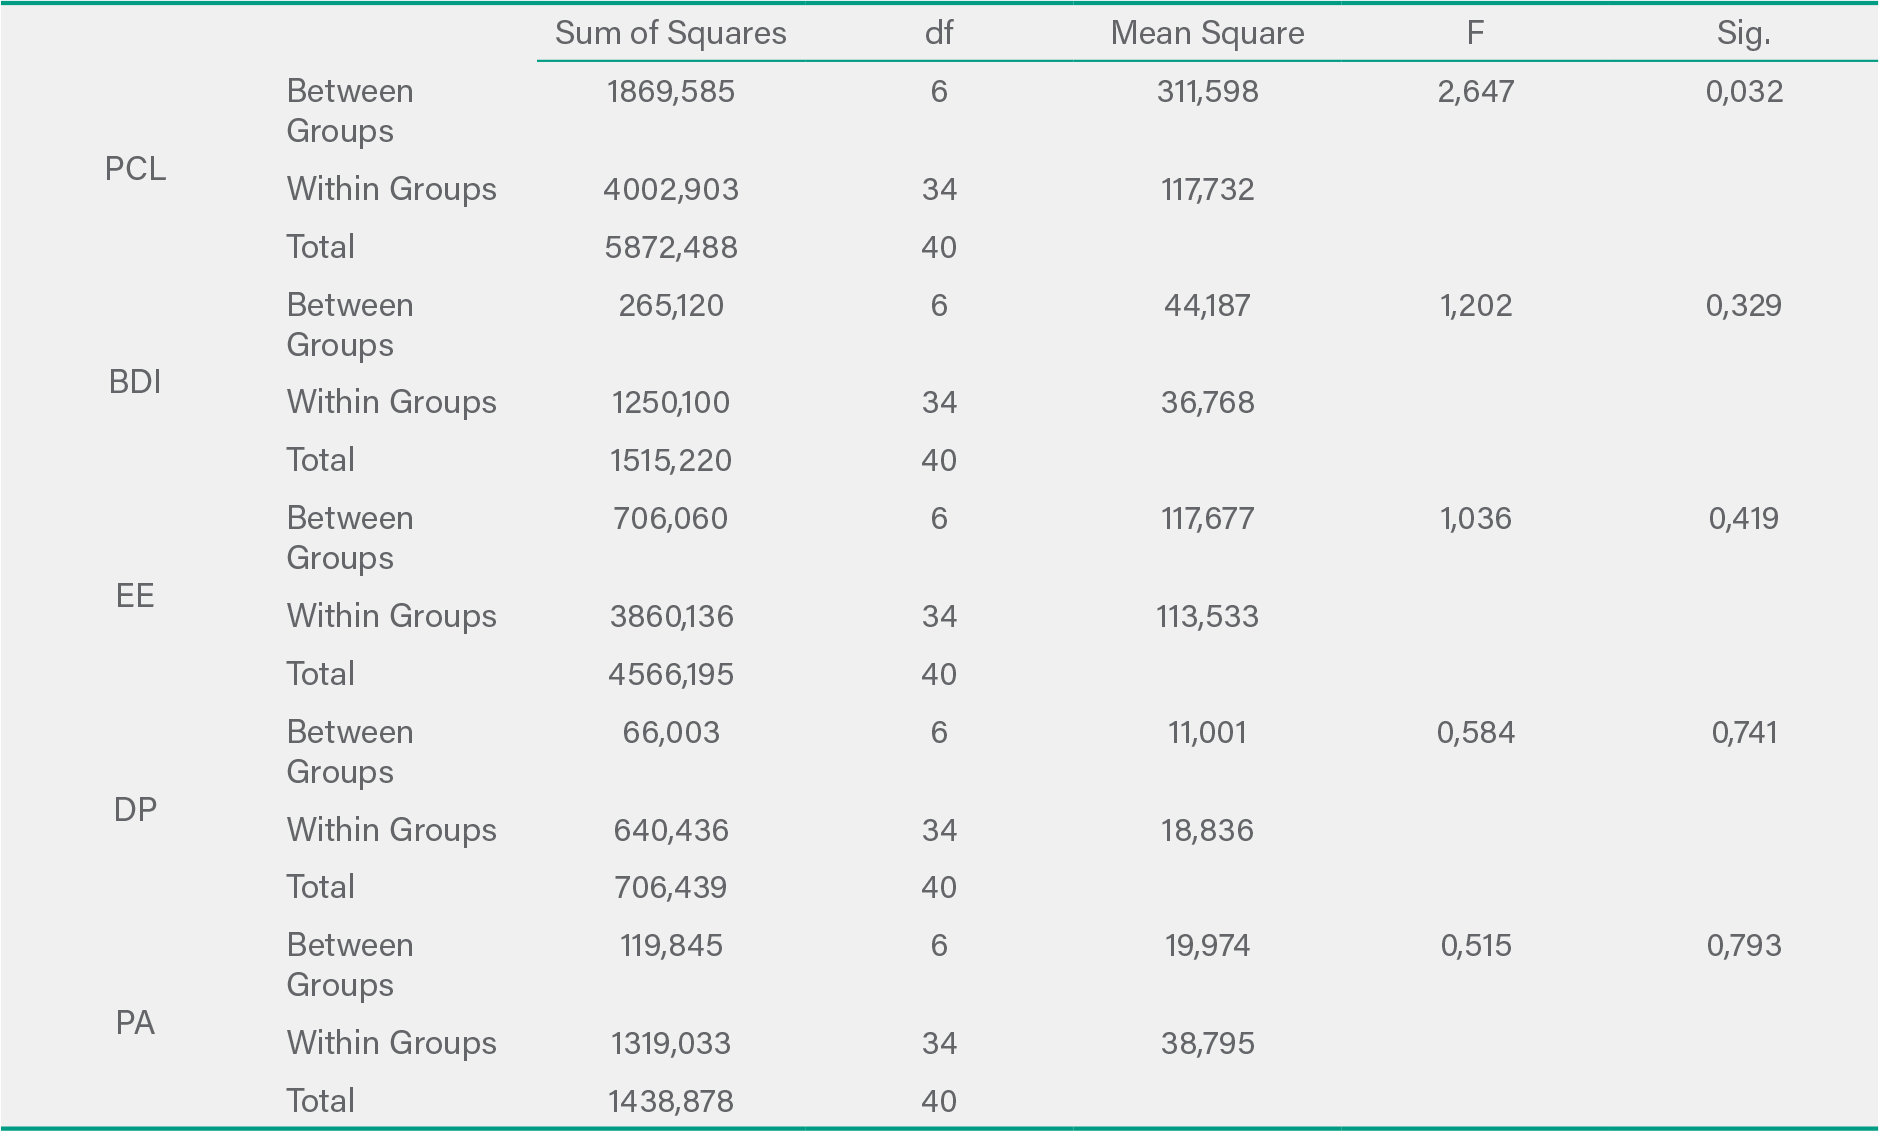
Task: Click the mean square value 38,795
Action: [1207, 1044]
